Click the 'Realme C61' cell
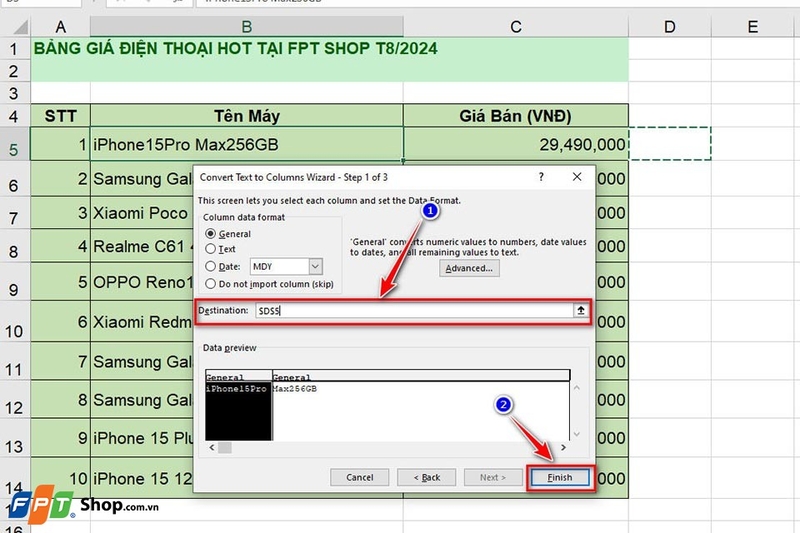Screen dimensions: 800x533 pyautogui.click(x=142, y=246)
